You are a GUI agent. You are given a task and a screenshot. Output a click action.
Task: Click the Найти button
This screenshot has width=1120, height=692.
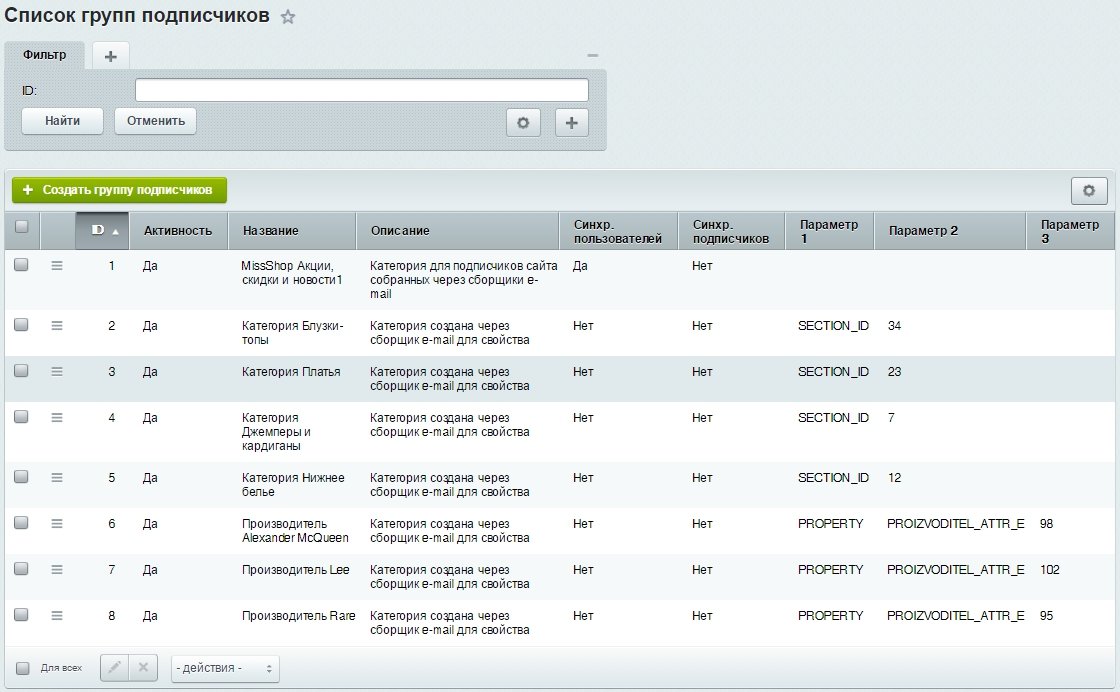[x=62, y=121]
